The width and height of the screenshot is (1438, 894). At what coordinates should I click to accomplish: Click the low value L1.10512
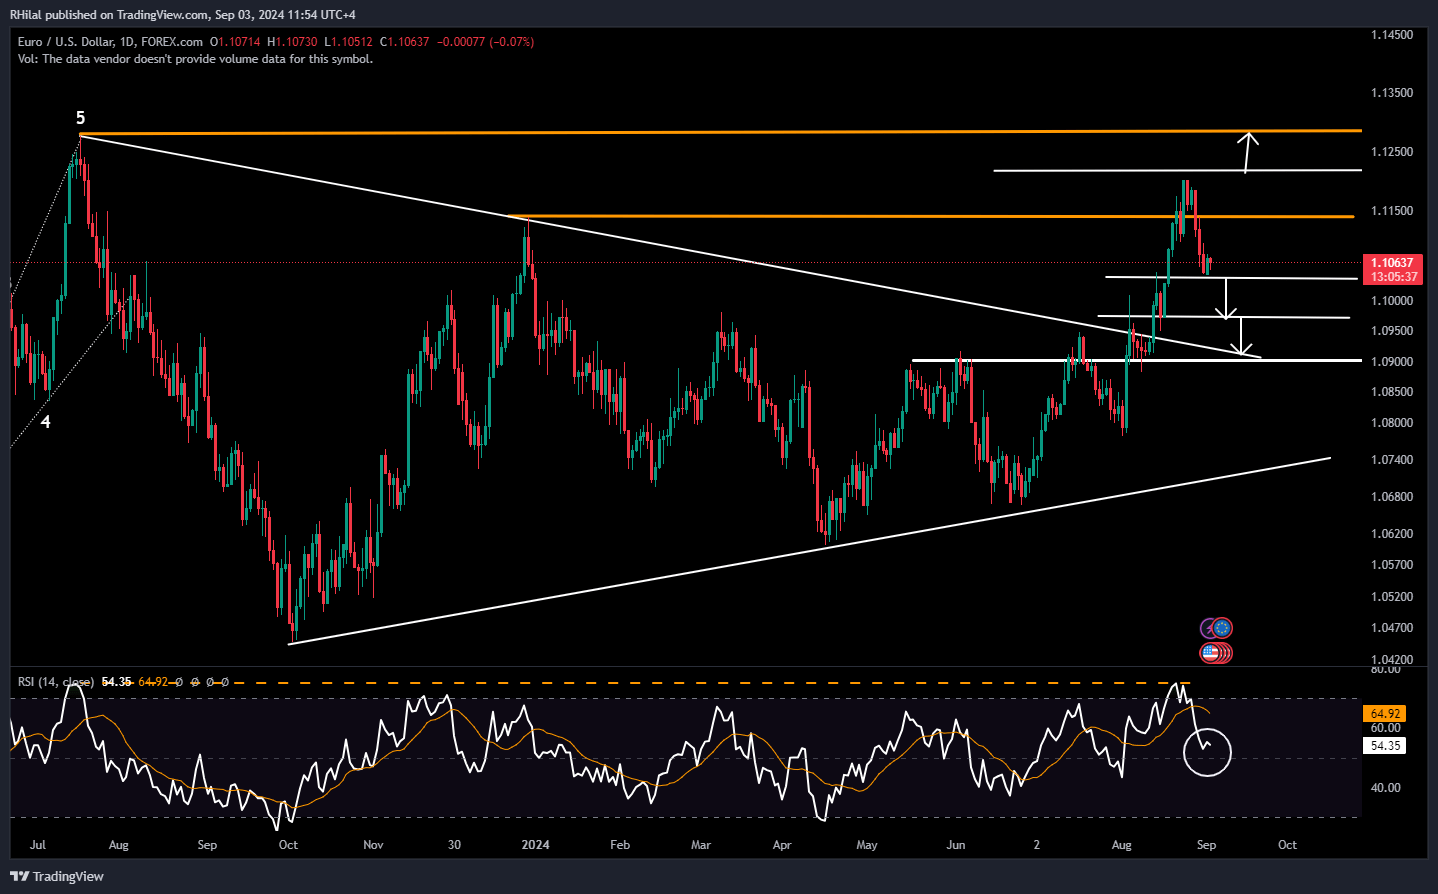tap(348, 42)
